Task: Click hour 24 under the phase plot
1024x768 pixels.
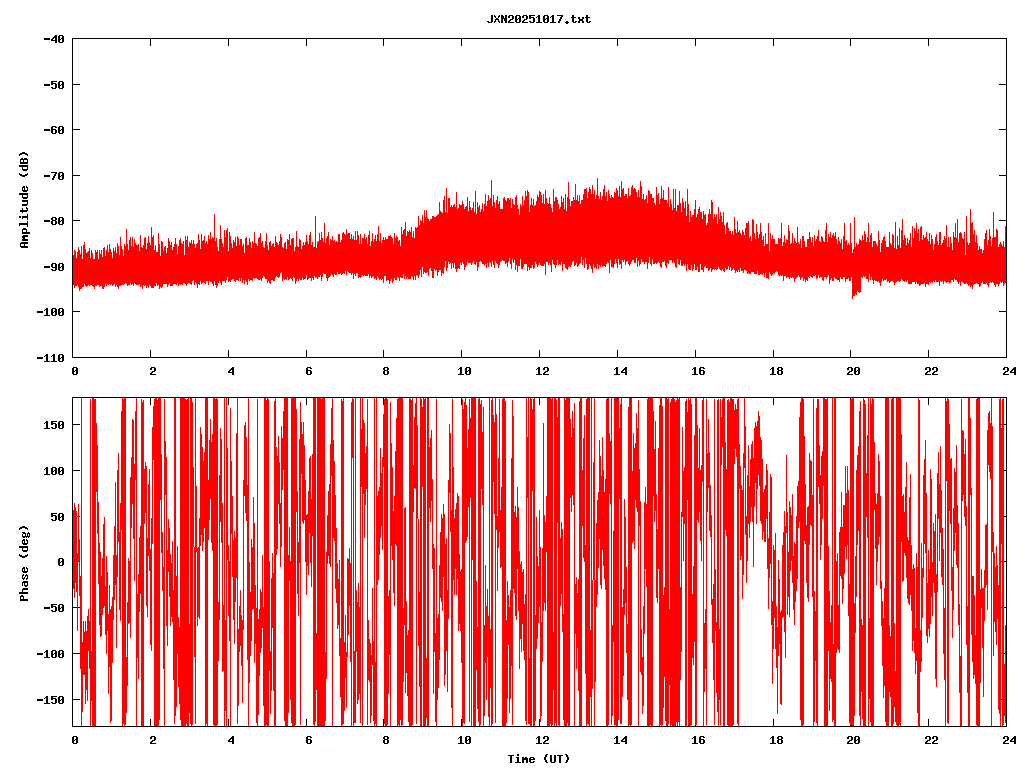Action: (x=1005, y=740)
